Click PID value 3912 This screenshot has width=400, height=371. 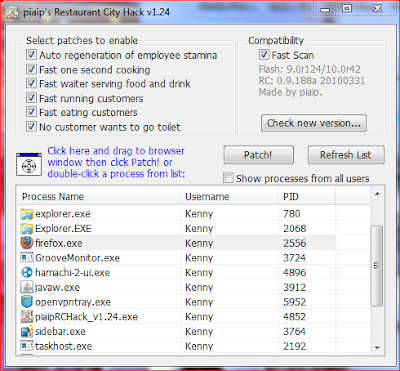point(294,287)
